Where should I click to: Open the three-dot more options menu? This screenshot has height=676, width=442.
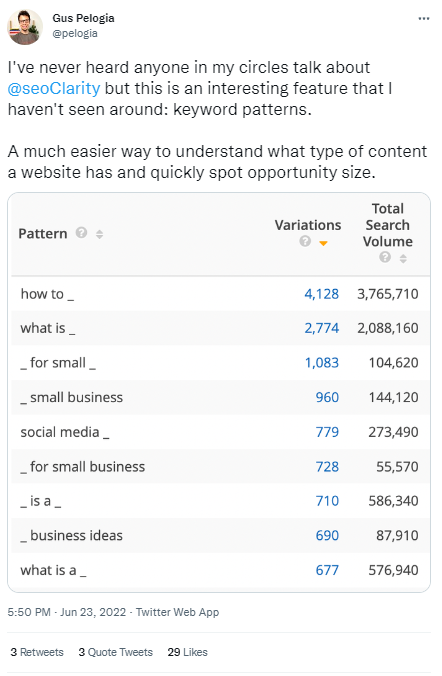(x=423, y=19)
